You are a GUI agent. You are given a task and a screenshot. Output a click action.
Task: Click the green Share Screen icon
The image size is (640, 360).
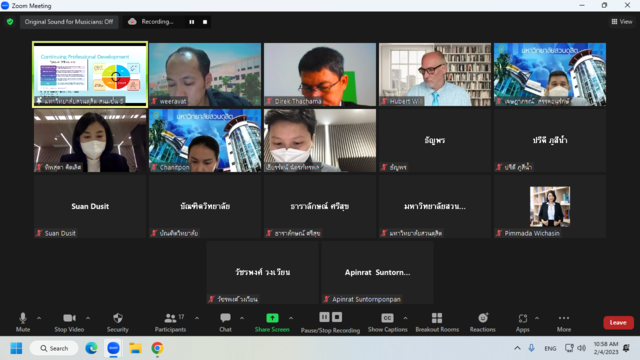tap(272, 318)
